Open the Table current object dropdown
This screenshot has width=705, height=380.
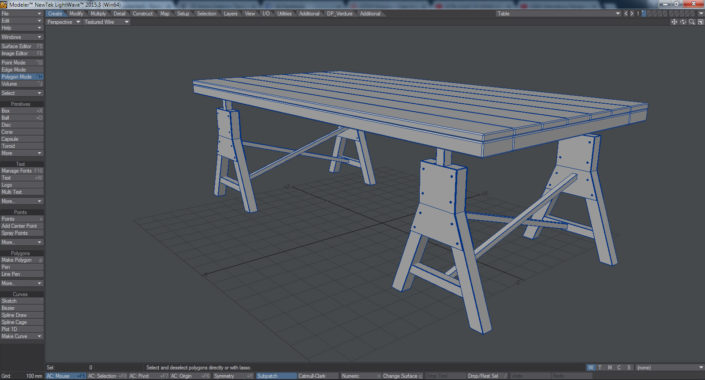[558, 13]
